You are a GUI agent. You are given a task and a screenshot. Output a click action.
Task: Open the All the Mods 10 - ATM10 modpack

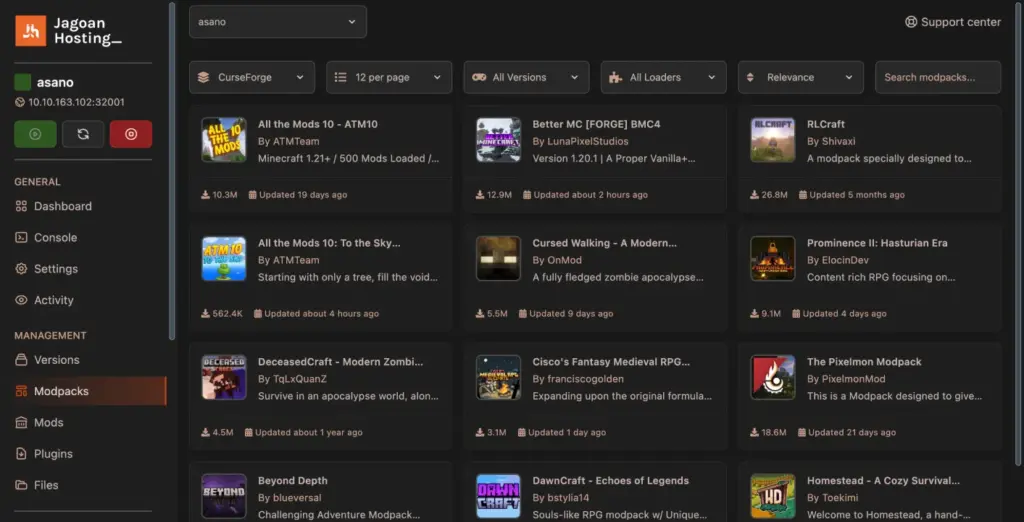(x=321, y=159)
